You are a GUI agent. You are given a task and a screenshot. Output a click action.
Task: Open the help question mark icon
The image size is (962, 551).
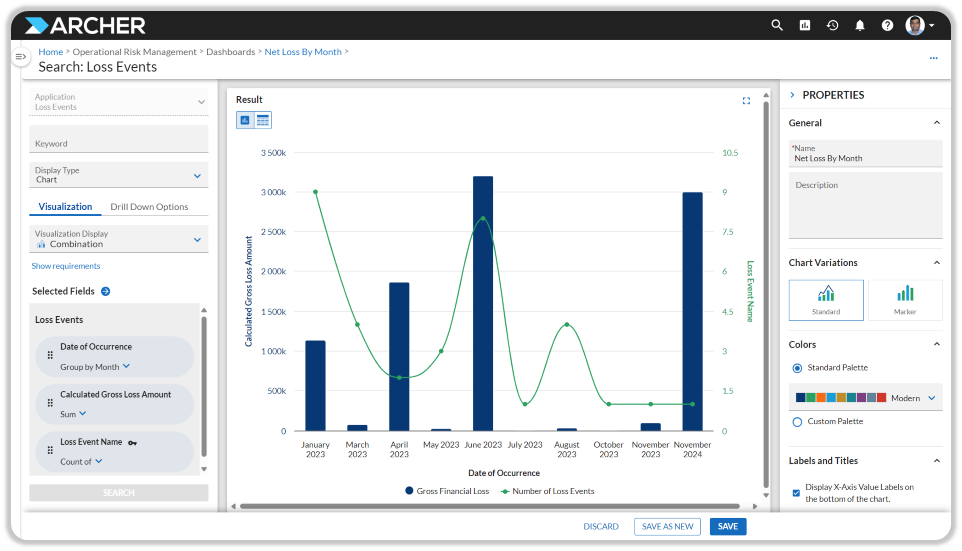pos(887,25)
